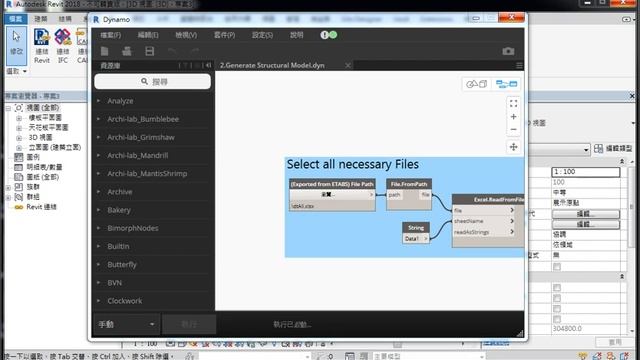Image resolution: width=640 pixels, height=360 pixels.
Task: Open the Select dropdown under Modify
Action: coord(16,71)
